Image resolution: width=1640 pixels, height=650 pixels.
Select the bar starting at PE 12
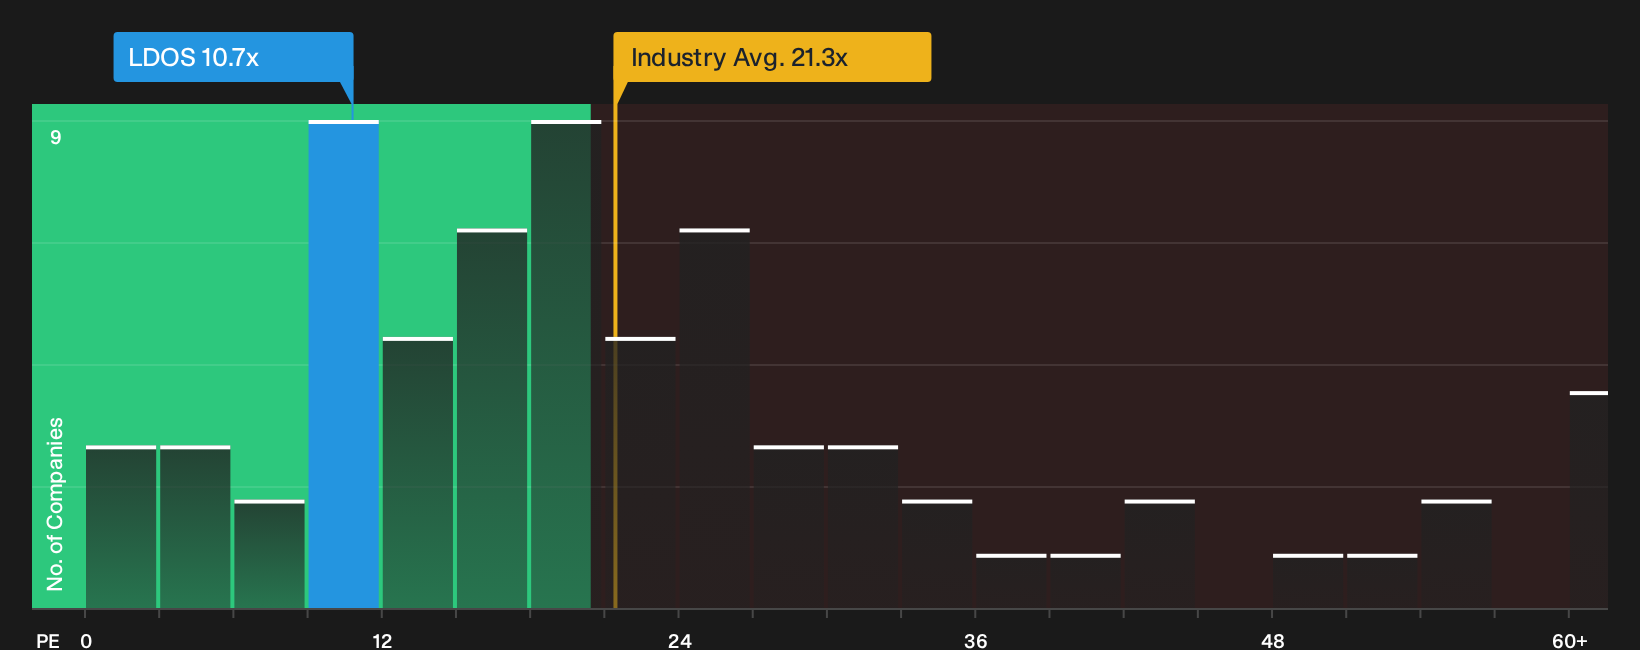coord(418,473)
